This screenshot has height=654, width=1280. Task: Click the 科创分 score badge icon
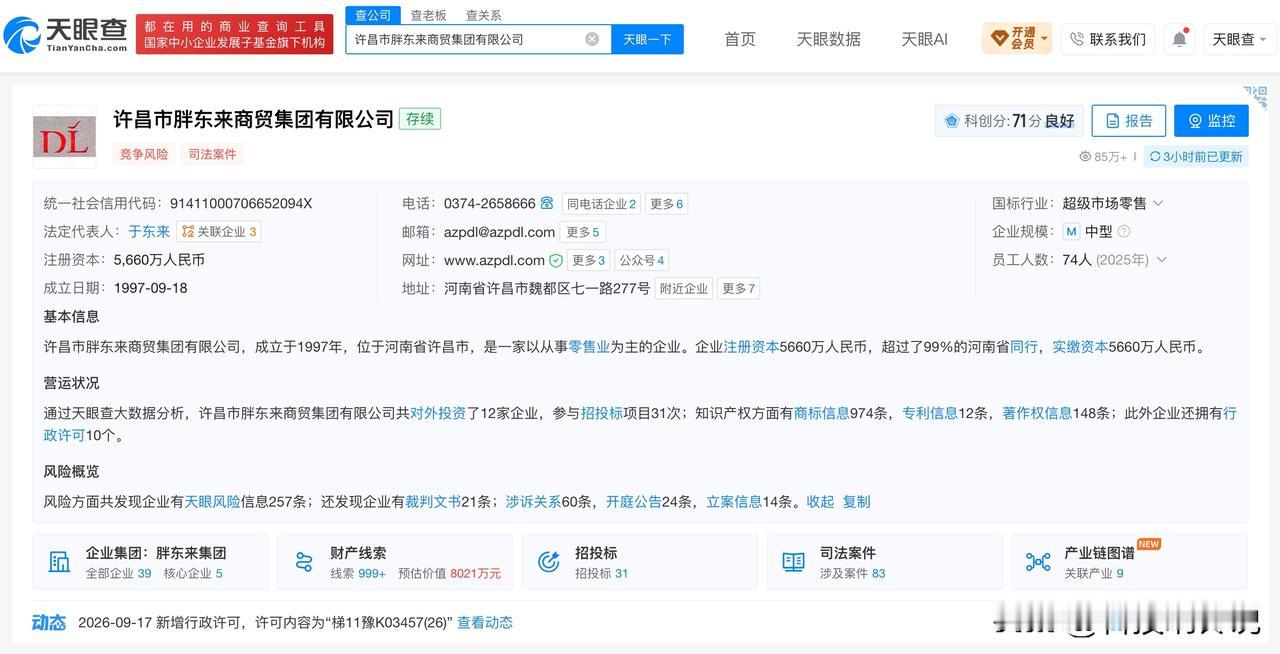coord(952,121)
